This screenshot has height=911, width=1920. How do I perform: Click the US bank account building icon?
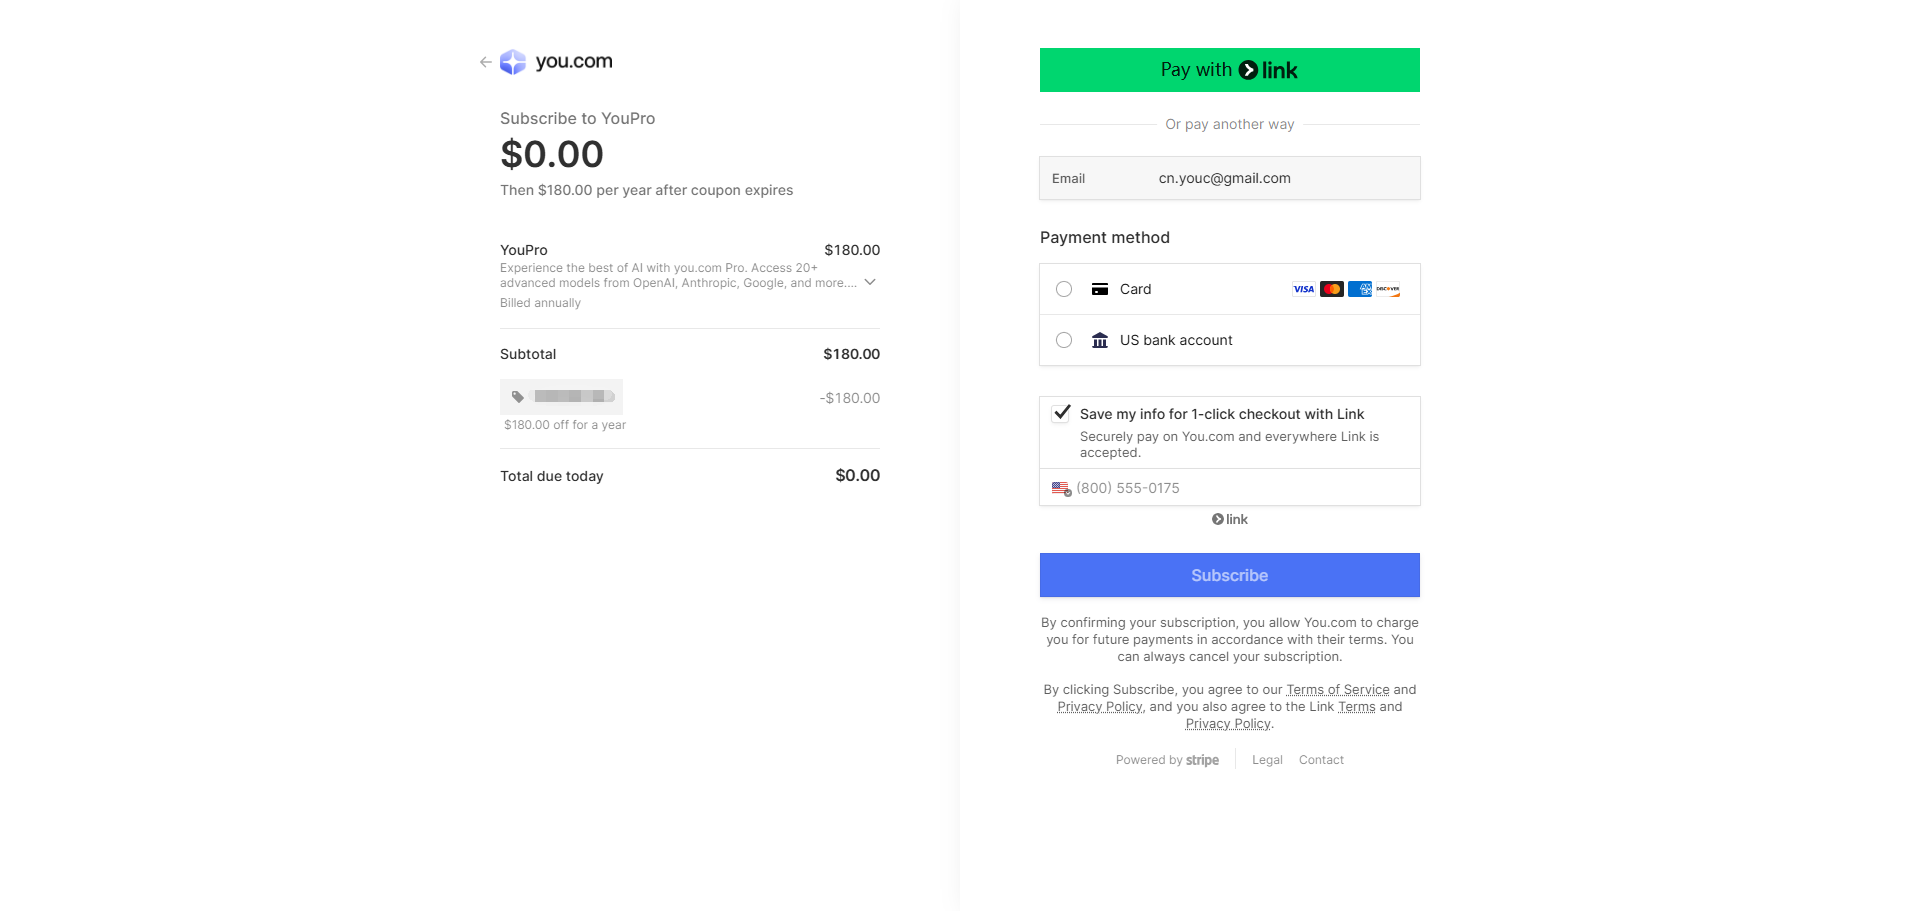coord(1100,340)
